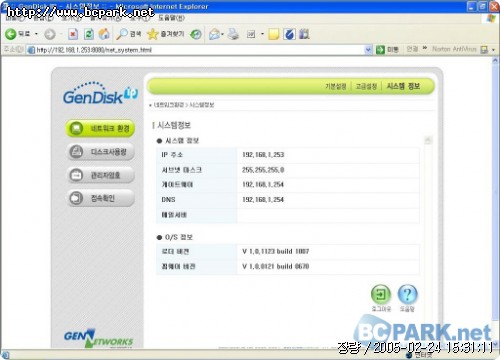
Task: Click the green Refresh page icon
Action: 89,34
